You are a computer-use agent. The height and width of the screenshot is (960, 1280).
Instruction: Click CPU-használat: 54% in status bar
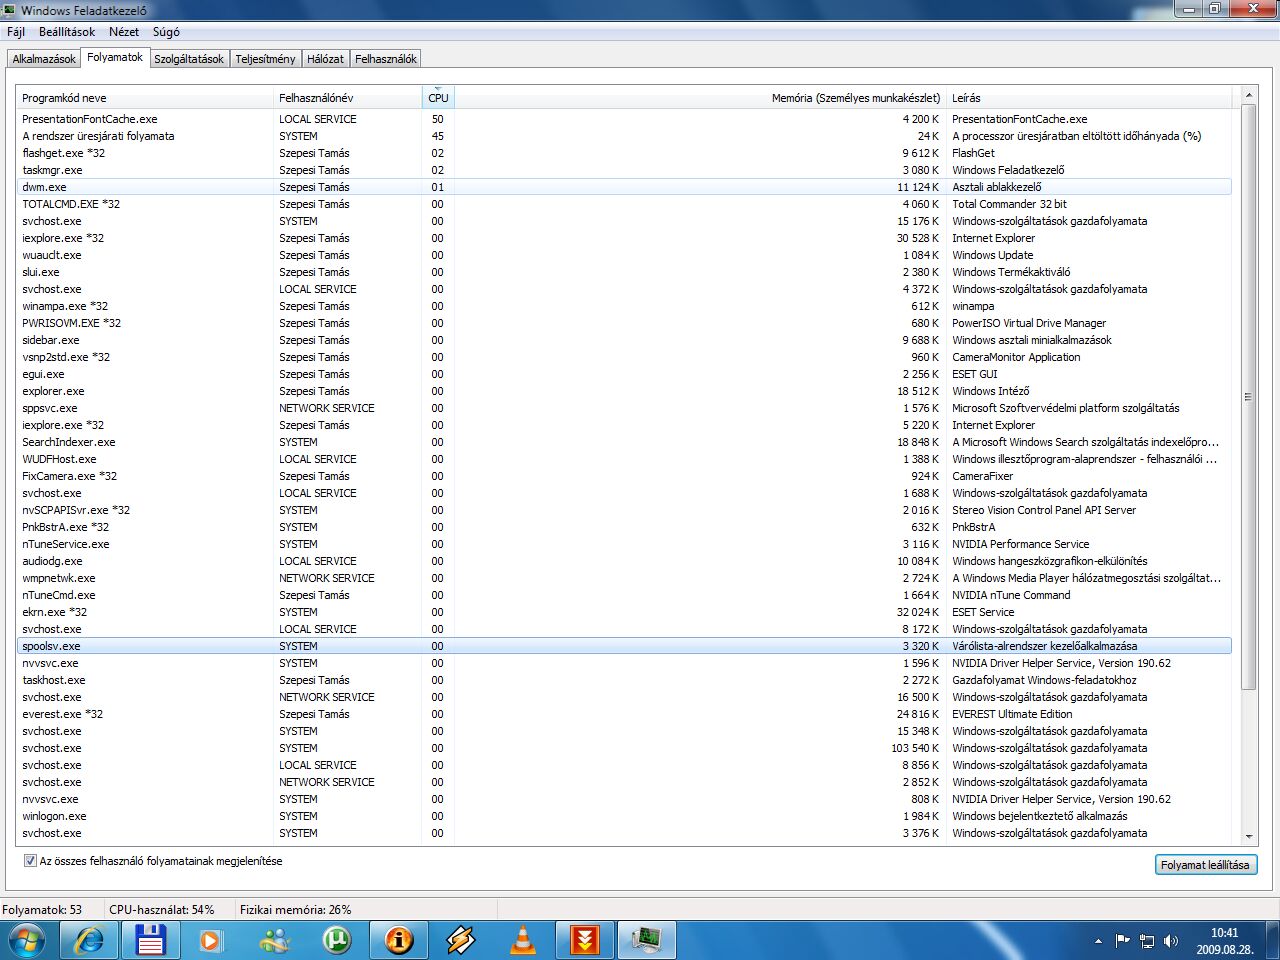point(162,910)
